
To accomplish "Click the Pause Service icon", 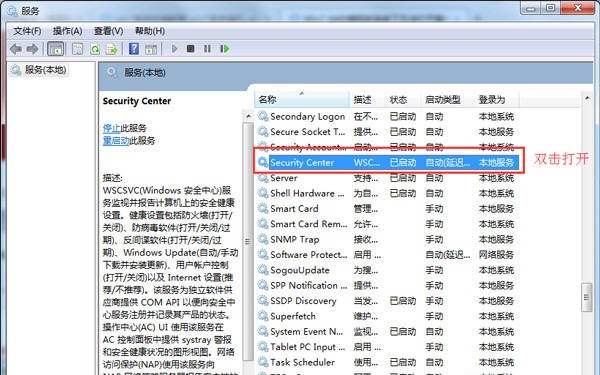I will coord(207,49).
